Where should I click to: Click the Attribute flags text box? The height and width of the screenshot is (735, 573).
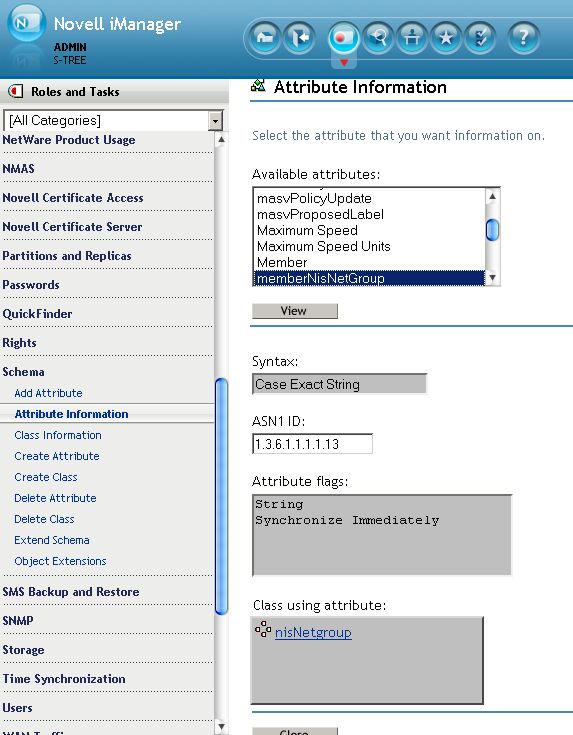pyautogui.click(x=382, y=535)
